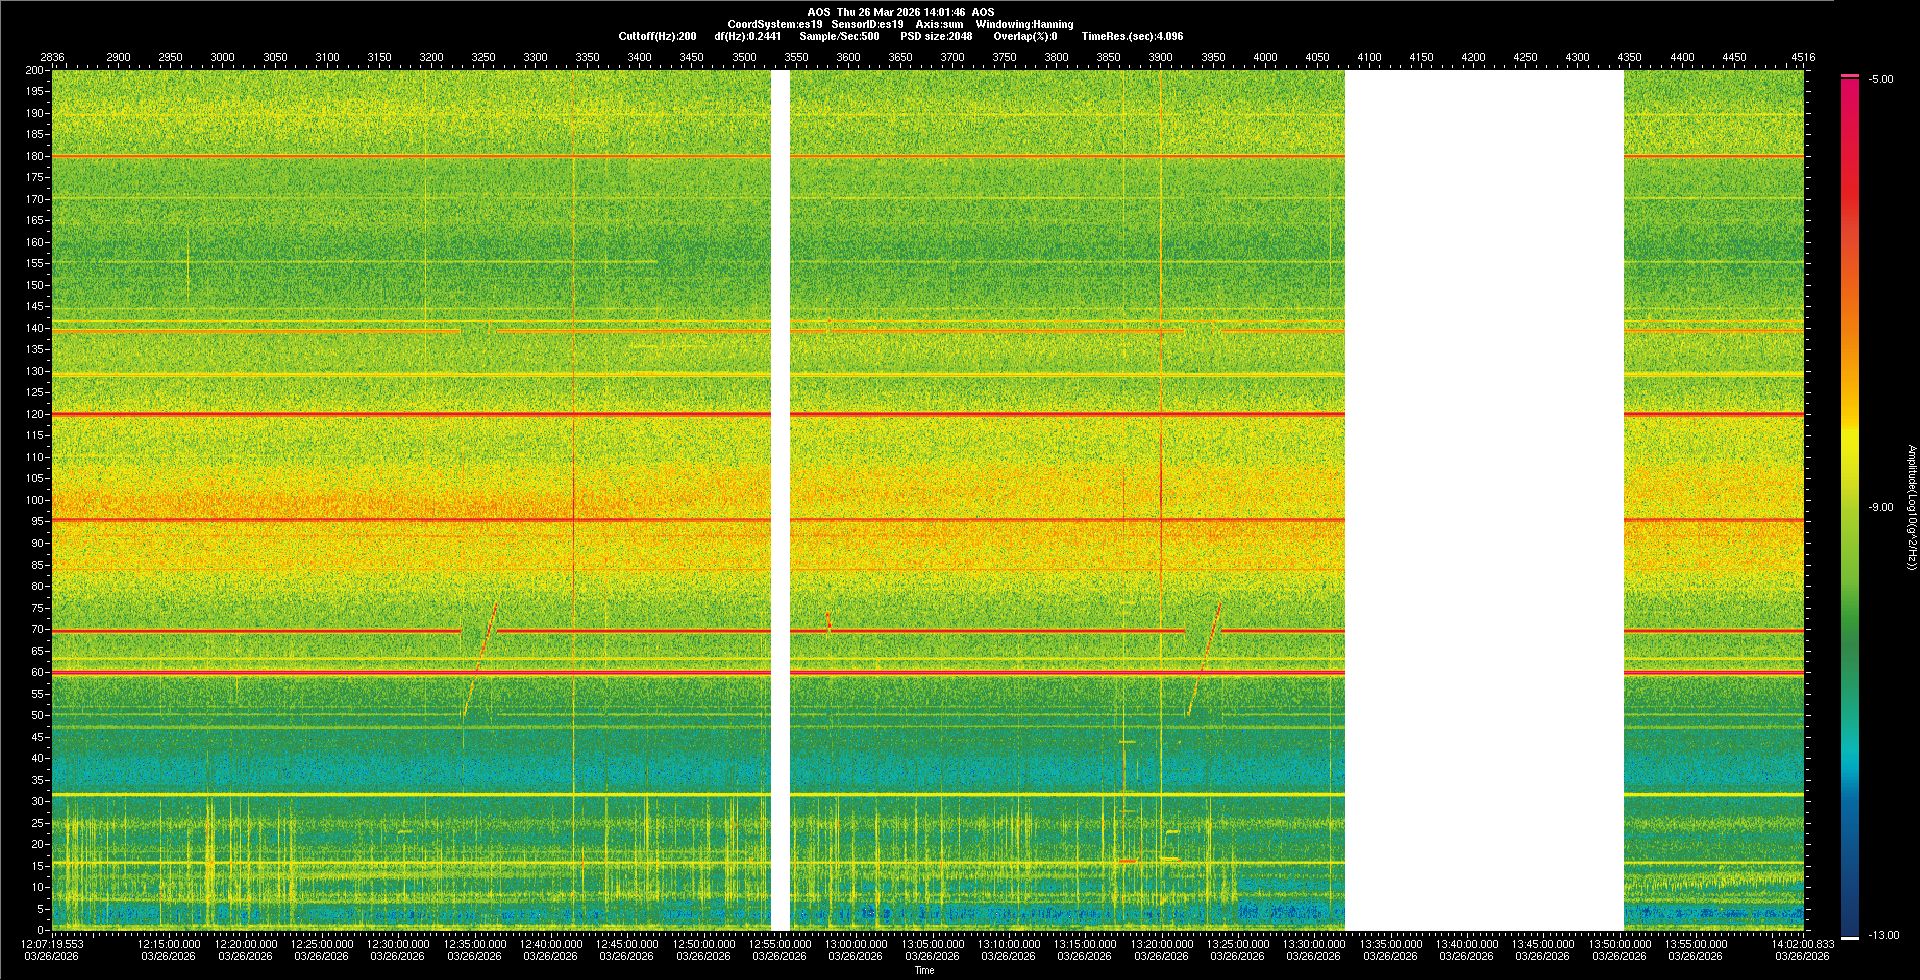Screen dimensions: 1920x980
Task: Click the Cutoff(Hz):200 header text
Action: [x=657, y=36]
